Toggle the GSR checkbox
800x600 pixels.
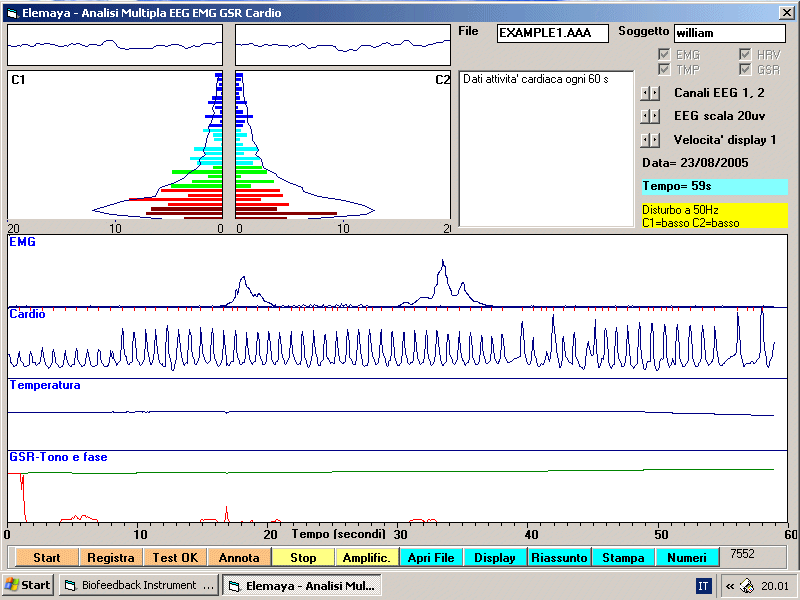pyautogui.click(x=745, y=70)
